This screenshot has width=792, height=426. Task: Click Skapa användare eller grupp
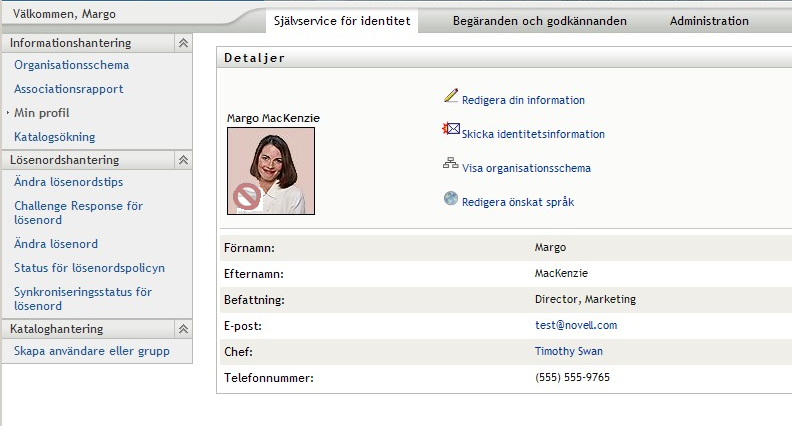92,351
